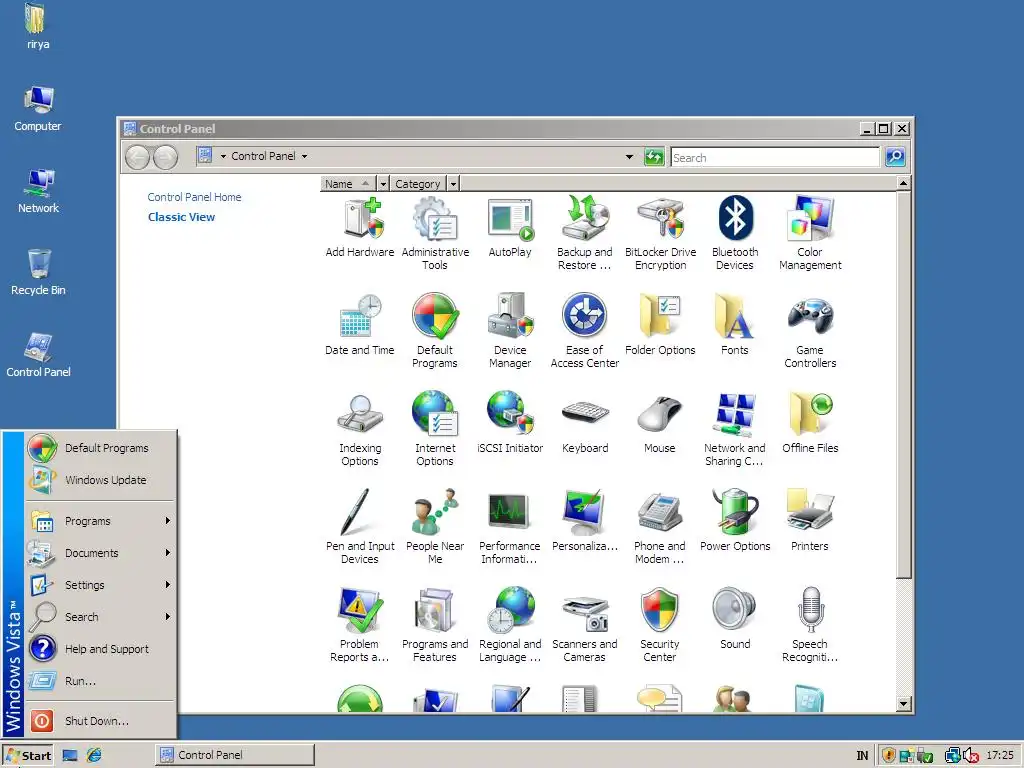Open the Fonts folder
Image resolution: width=1024 pixels, height=768 pixels.
coord(735,325)
